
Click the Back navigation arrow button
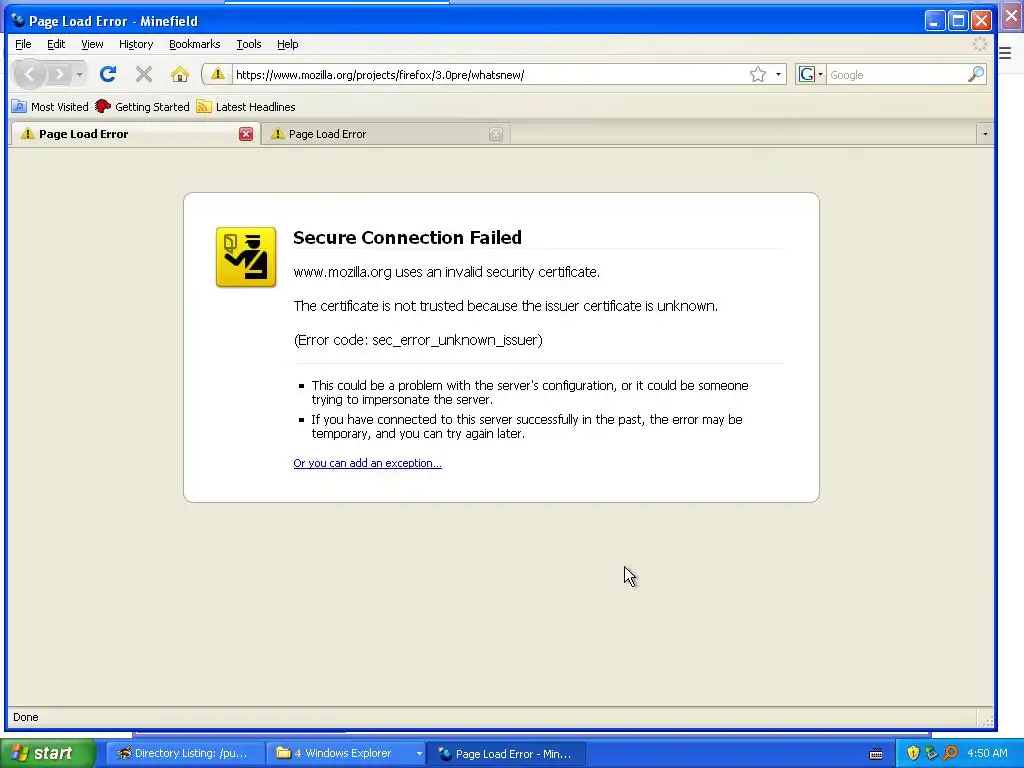[x=29, y=74]
